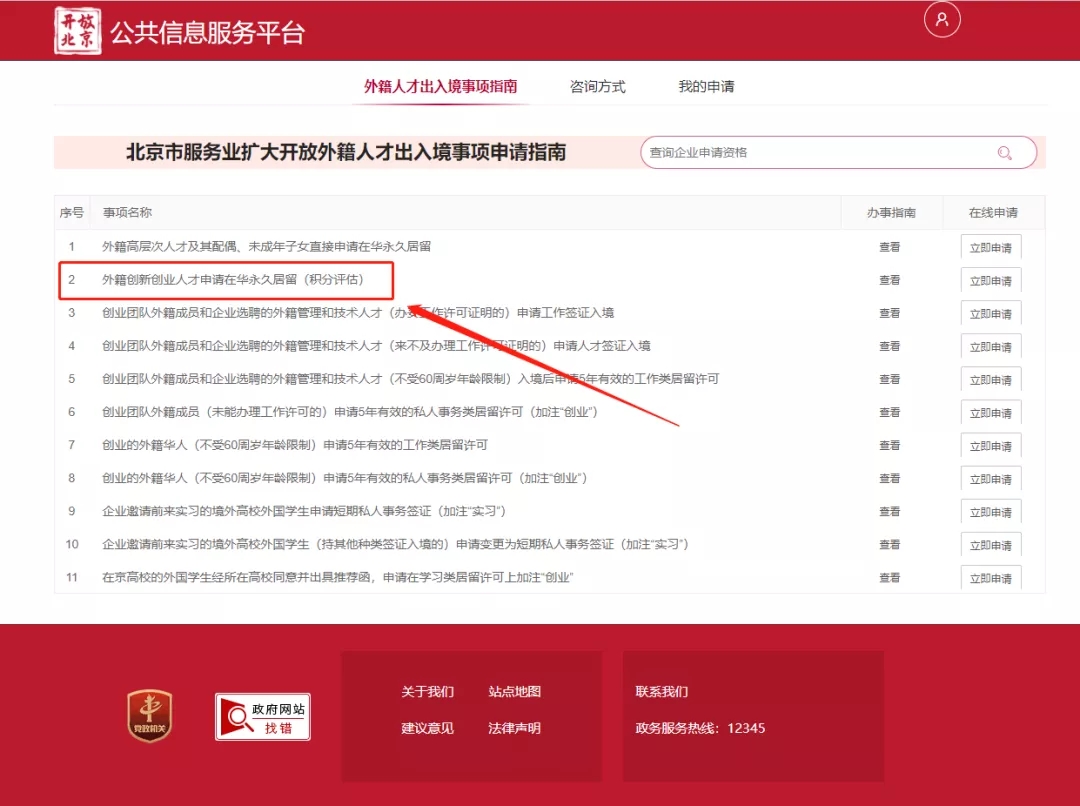Click the magnifier icon in the search box
The width and height of the screenshot is (1080, 806).
[1004, 152]
